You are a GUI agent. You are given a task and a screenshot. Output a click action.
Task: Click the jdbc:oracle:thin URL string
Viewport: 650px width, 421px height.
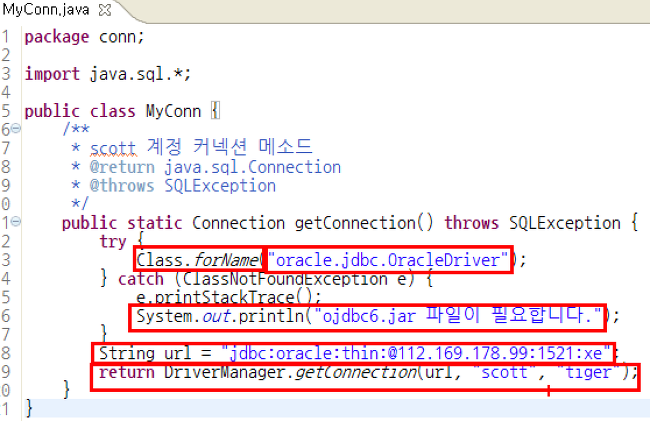[416, 353]
